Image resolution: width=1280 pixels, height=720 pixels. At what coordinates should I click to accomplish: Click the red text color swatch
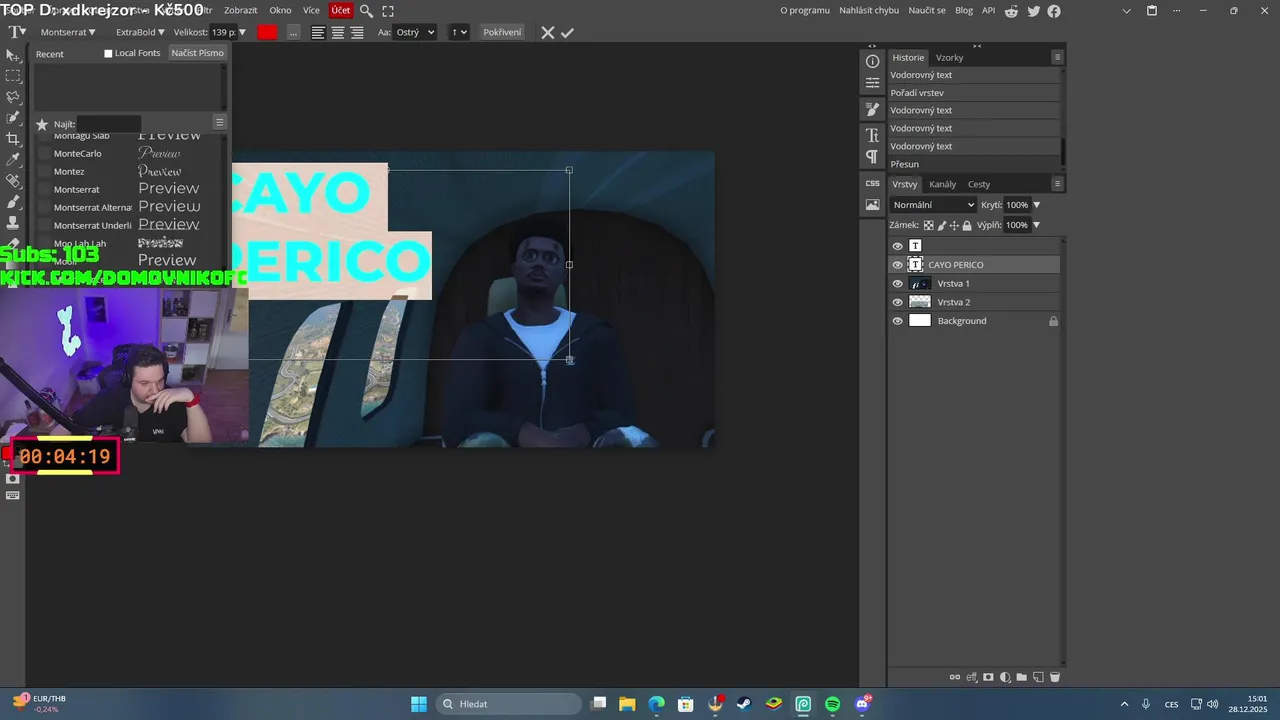pyautogui.click(x=267, y=32)
